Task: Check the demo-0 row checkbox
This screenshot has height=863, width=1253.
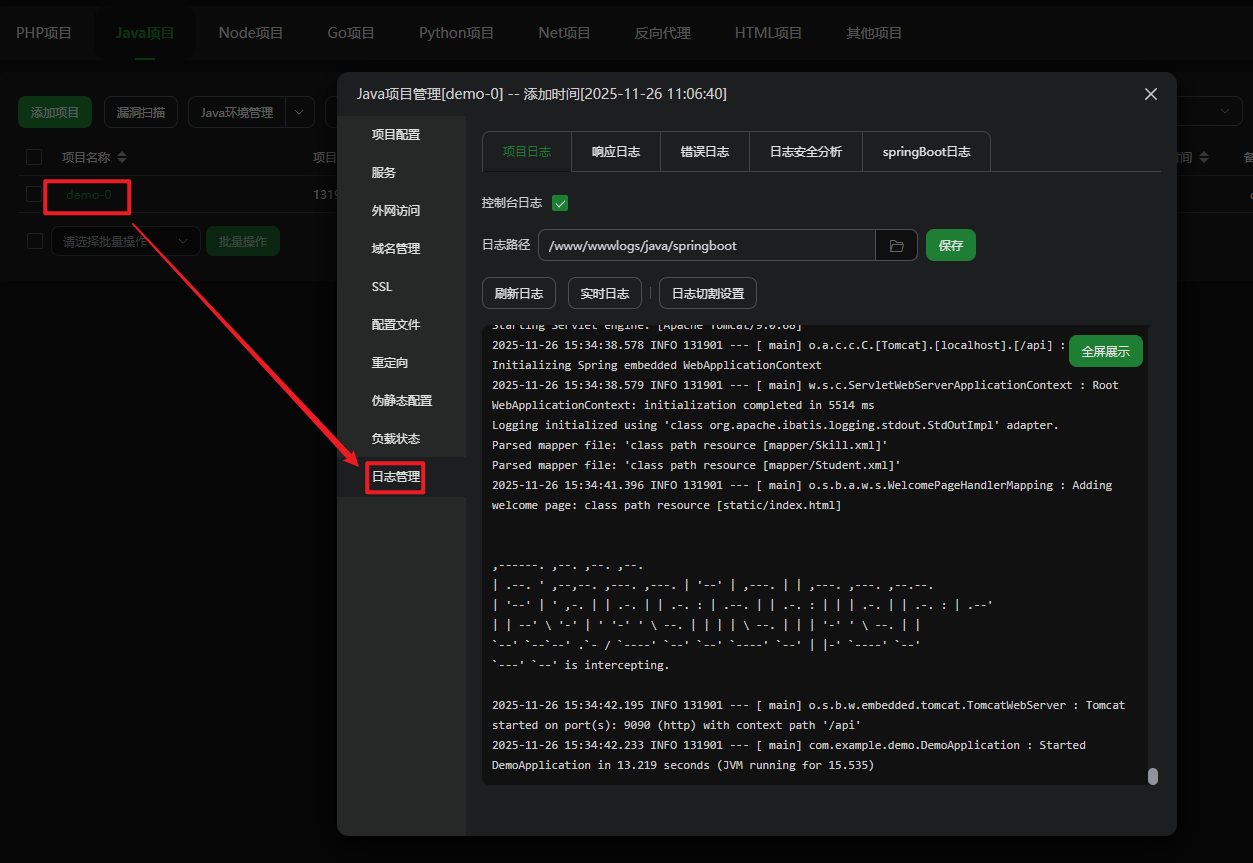Action: tap(34, 195)
